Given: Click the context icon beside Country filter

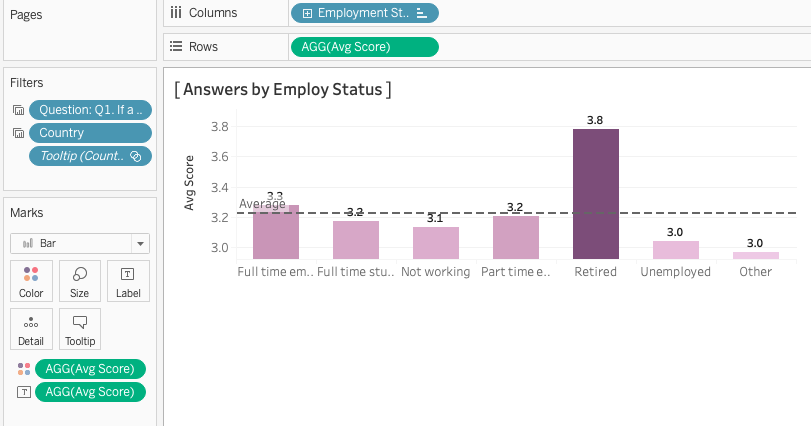Looking at the screenshot, I should pyautogui.click(x=18, y=133).
